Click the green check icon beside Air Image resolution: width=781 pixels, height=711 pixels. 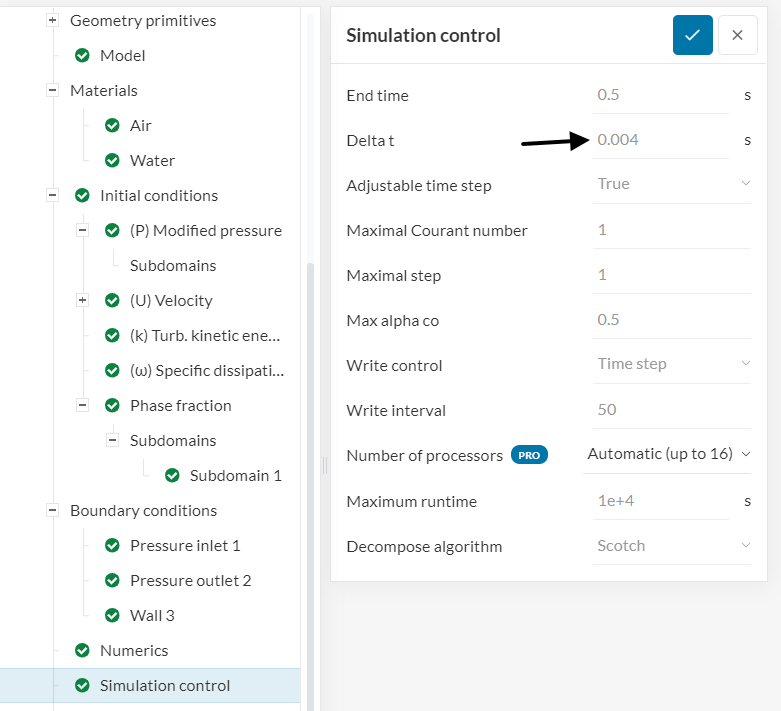coord(112,126)
